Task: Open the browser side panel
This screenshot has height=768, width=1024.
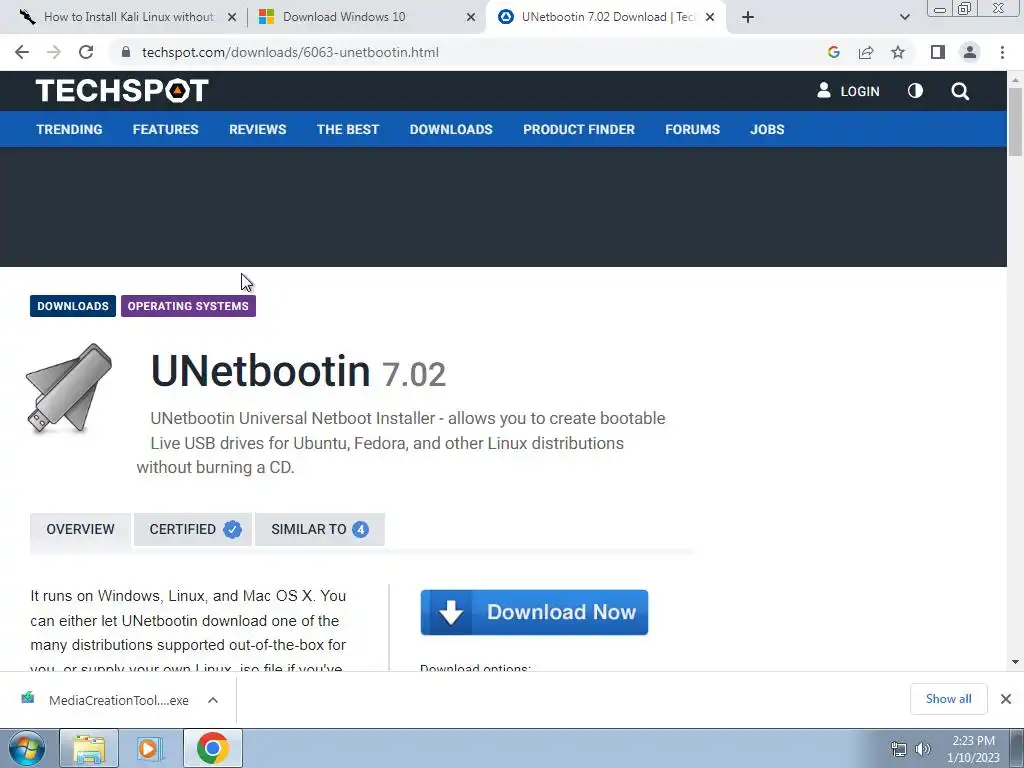Action: [938, 52]
